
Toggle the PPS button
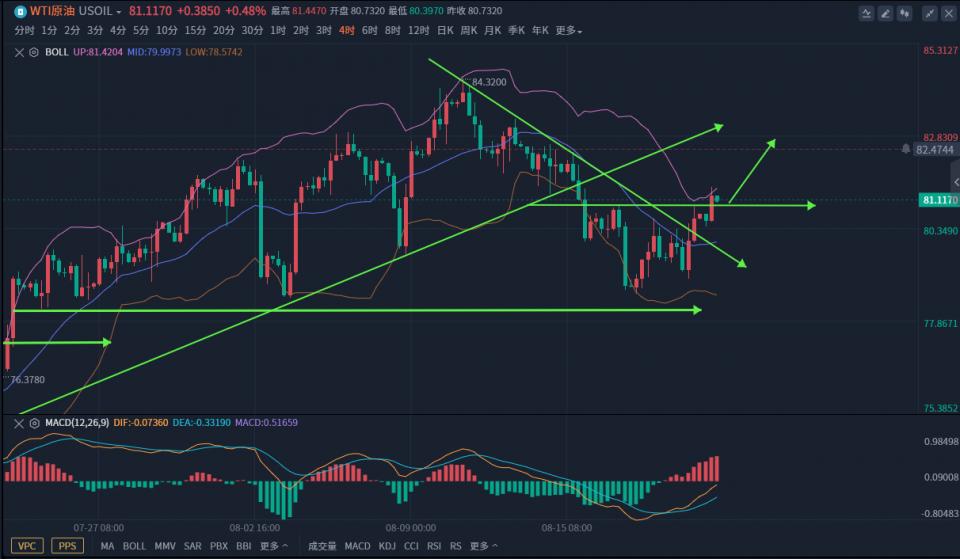(x=67, y=546)
